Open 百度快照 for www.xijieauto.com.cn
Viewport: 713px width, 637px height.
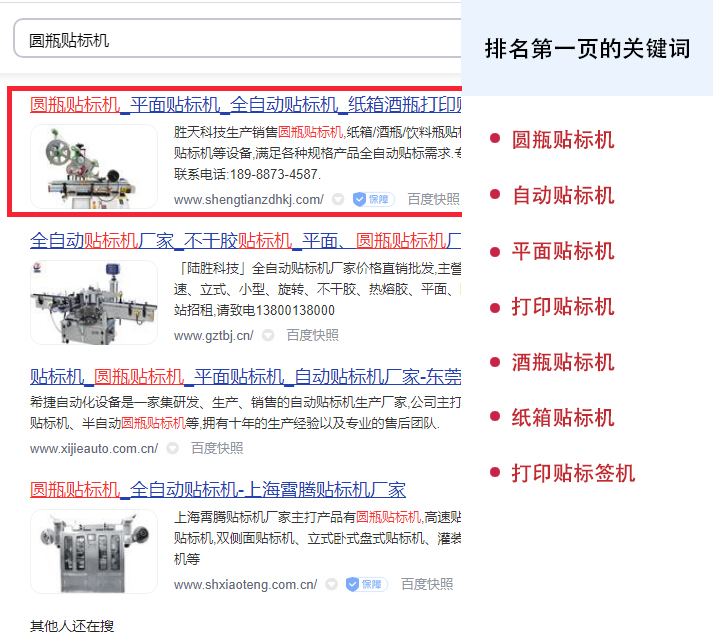[x=217, y=448]
